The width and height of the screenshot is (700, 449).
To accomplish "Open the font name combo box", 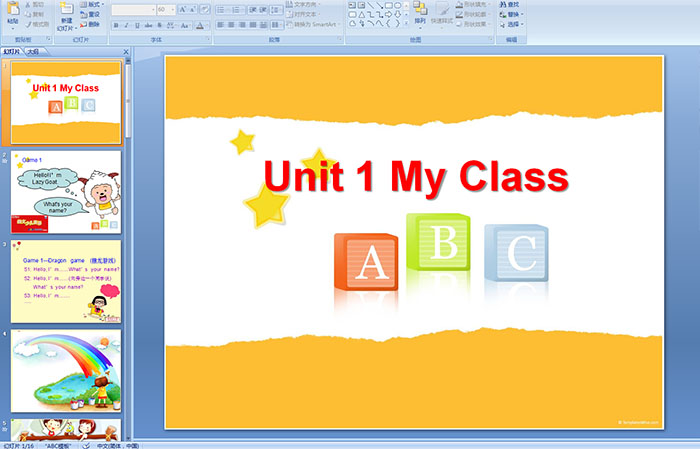I will point(133,9).
